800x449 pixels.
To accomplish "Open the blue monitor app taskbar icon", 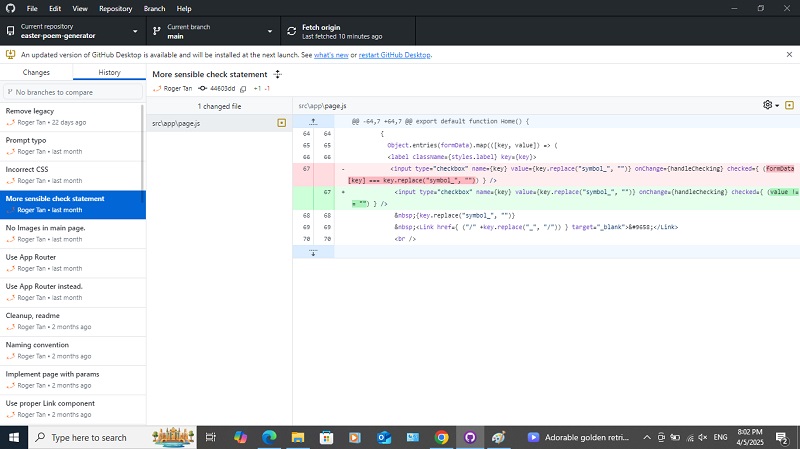I will tap(412, 437).
